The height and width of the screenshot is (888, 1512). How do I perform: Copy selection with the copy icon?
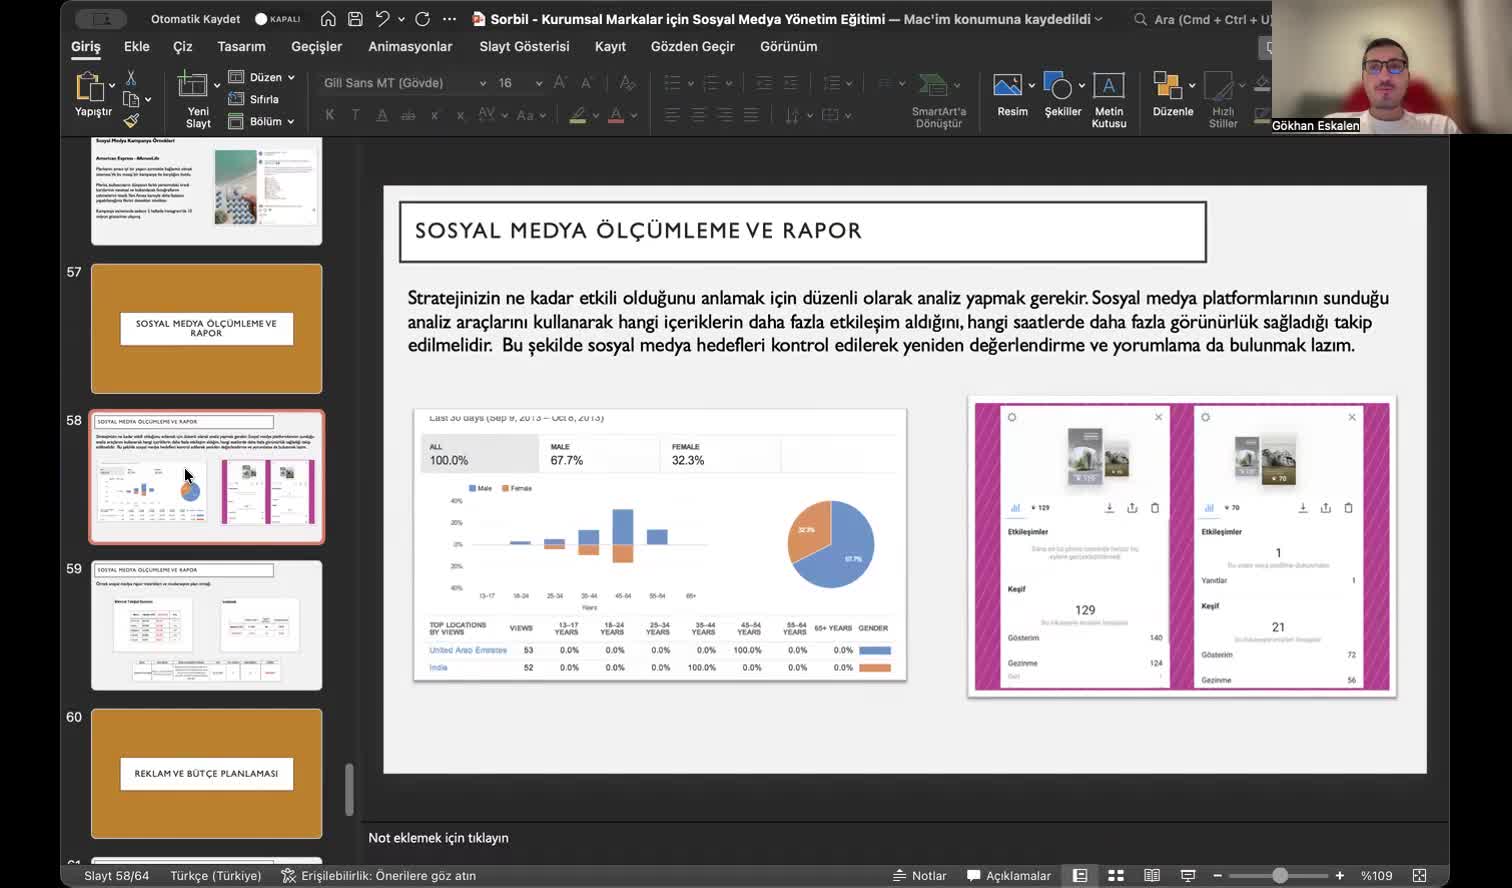click(131, 99)
